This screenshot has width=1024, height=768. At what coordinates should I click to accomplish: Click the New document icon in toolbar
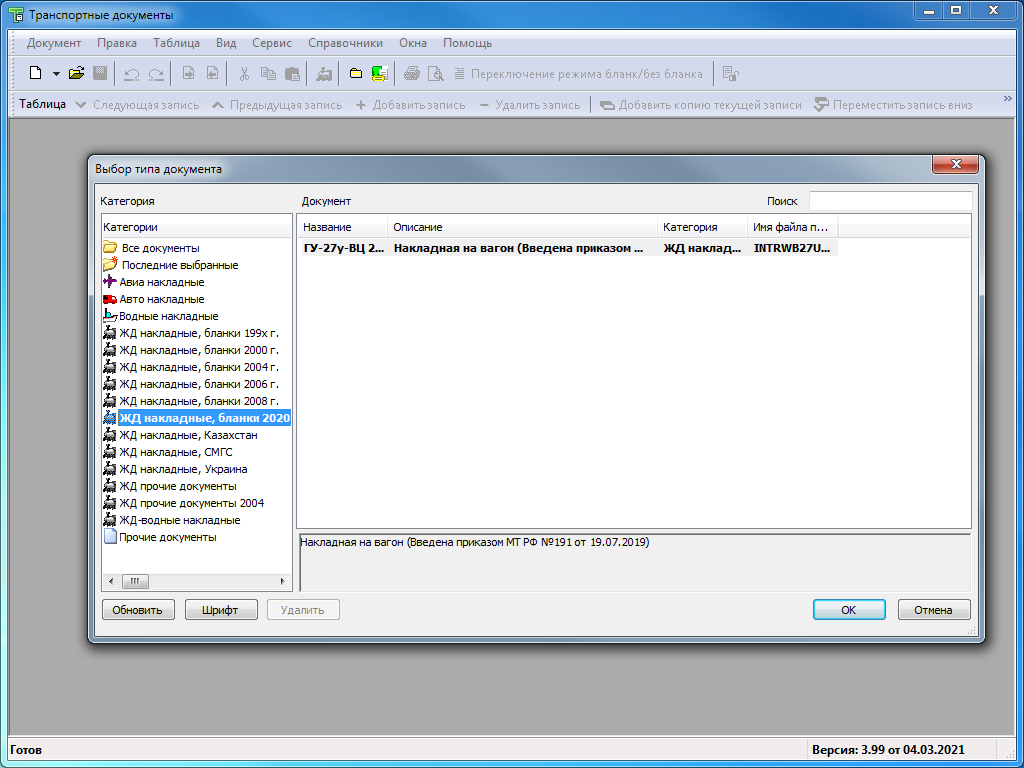(36, 73)
